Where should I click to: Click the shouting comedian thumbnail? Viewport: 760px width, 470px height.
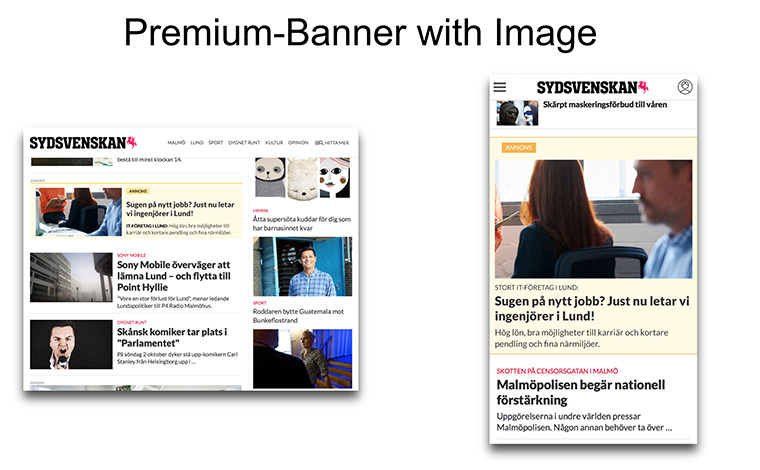pyautogui.click(x=71, y=344)
